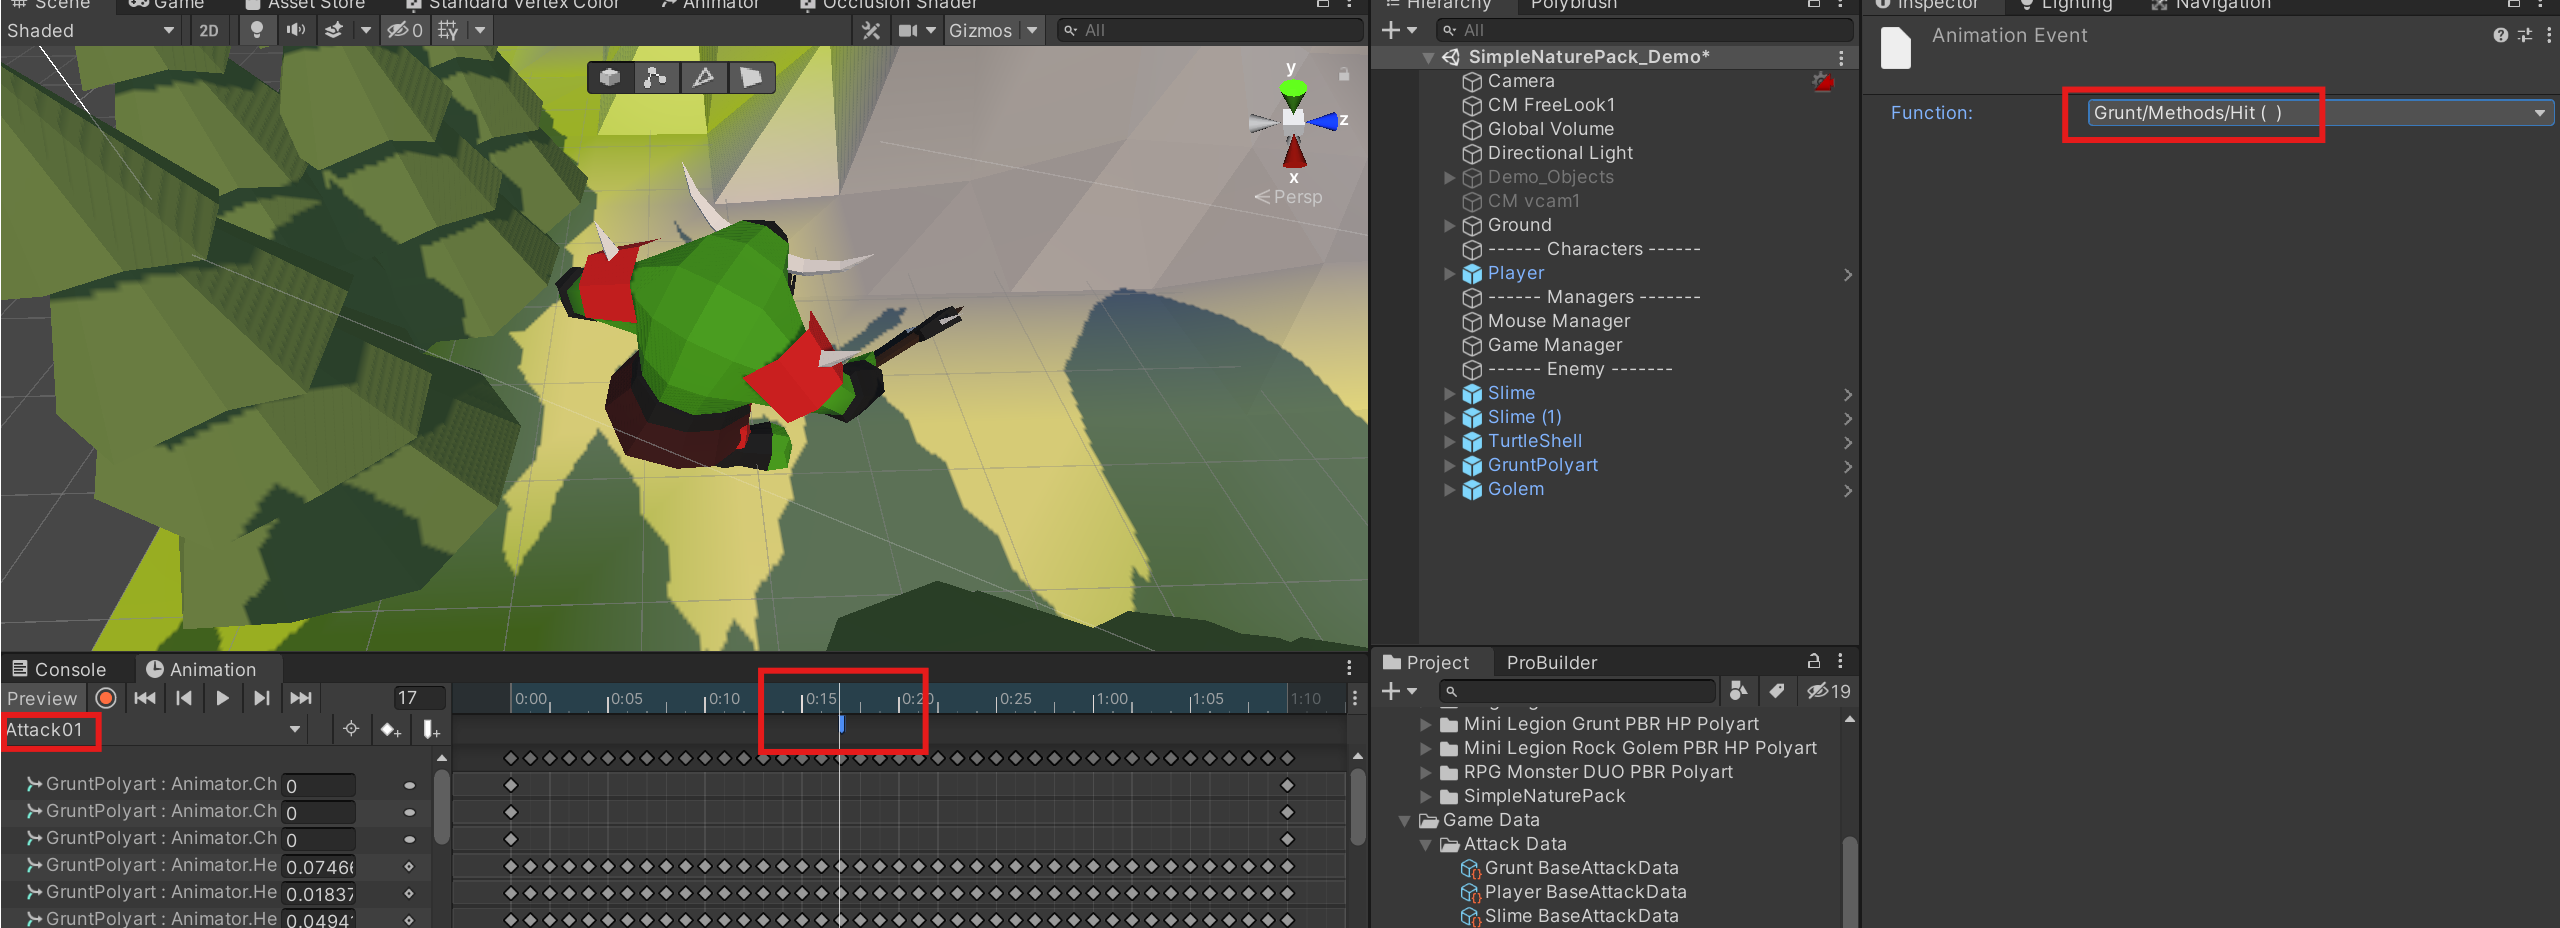Click the Preview button in Animation window
This screenshot has height=928, width=2560.
tap(42, 698)
